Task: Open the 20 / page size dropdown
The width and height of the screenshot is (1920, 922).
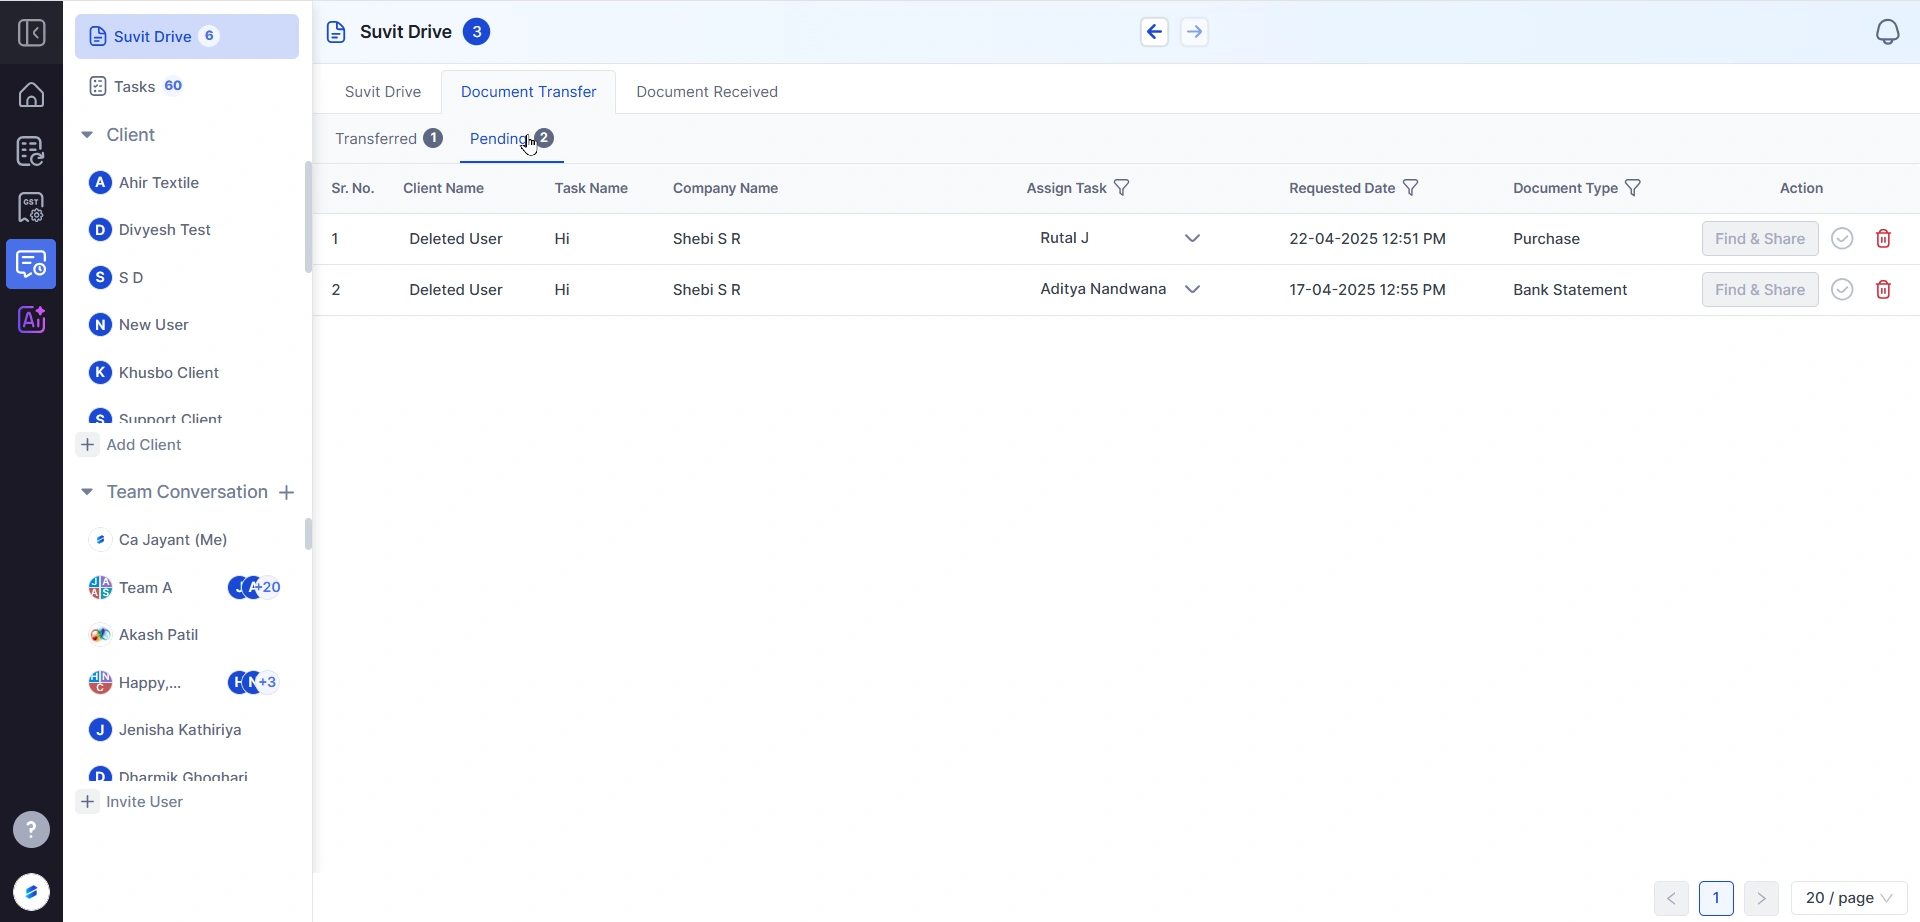Action: 1848,898
